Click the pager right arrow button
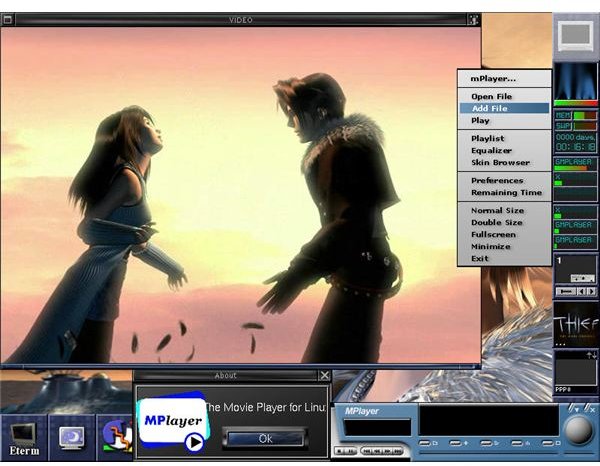 [x=591, y=292]
